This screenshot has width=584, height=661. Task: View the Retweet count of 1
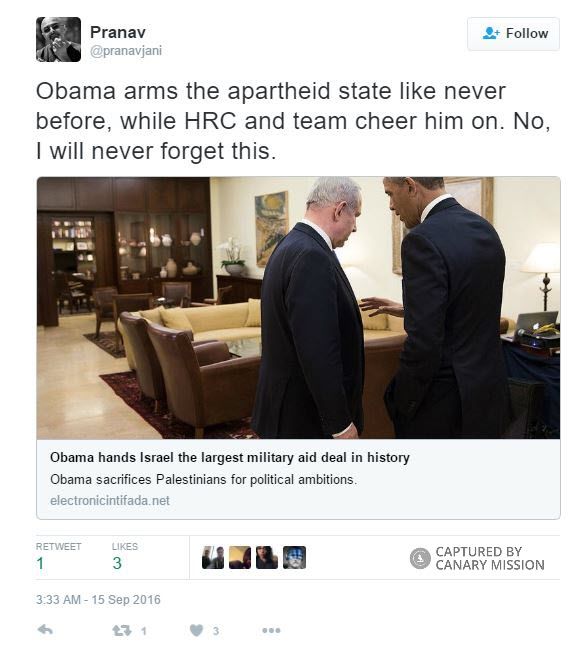coord(40,563)
